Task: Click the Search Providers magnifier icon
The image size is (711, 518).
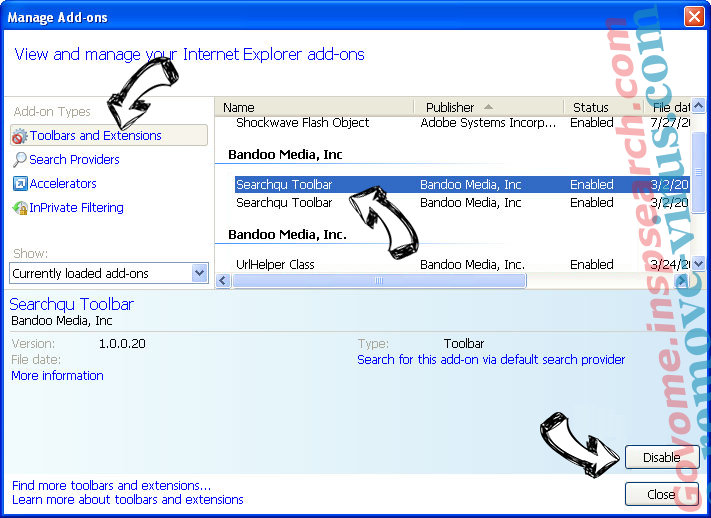Action: coord(19,160)
